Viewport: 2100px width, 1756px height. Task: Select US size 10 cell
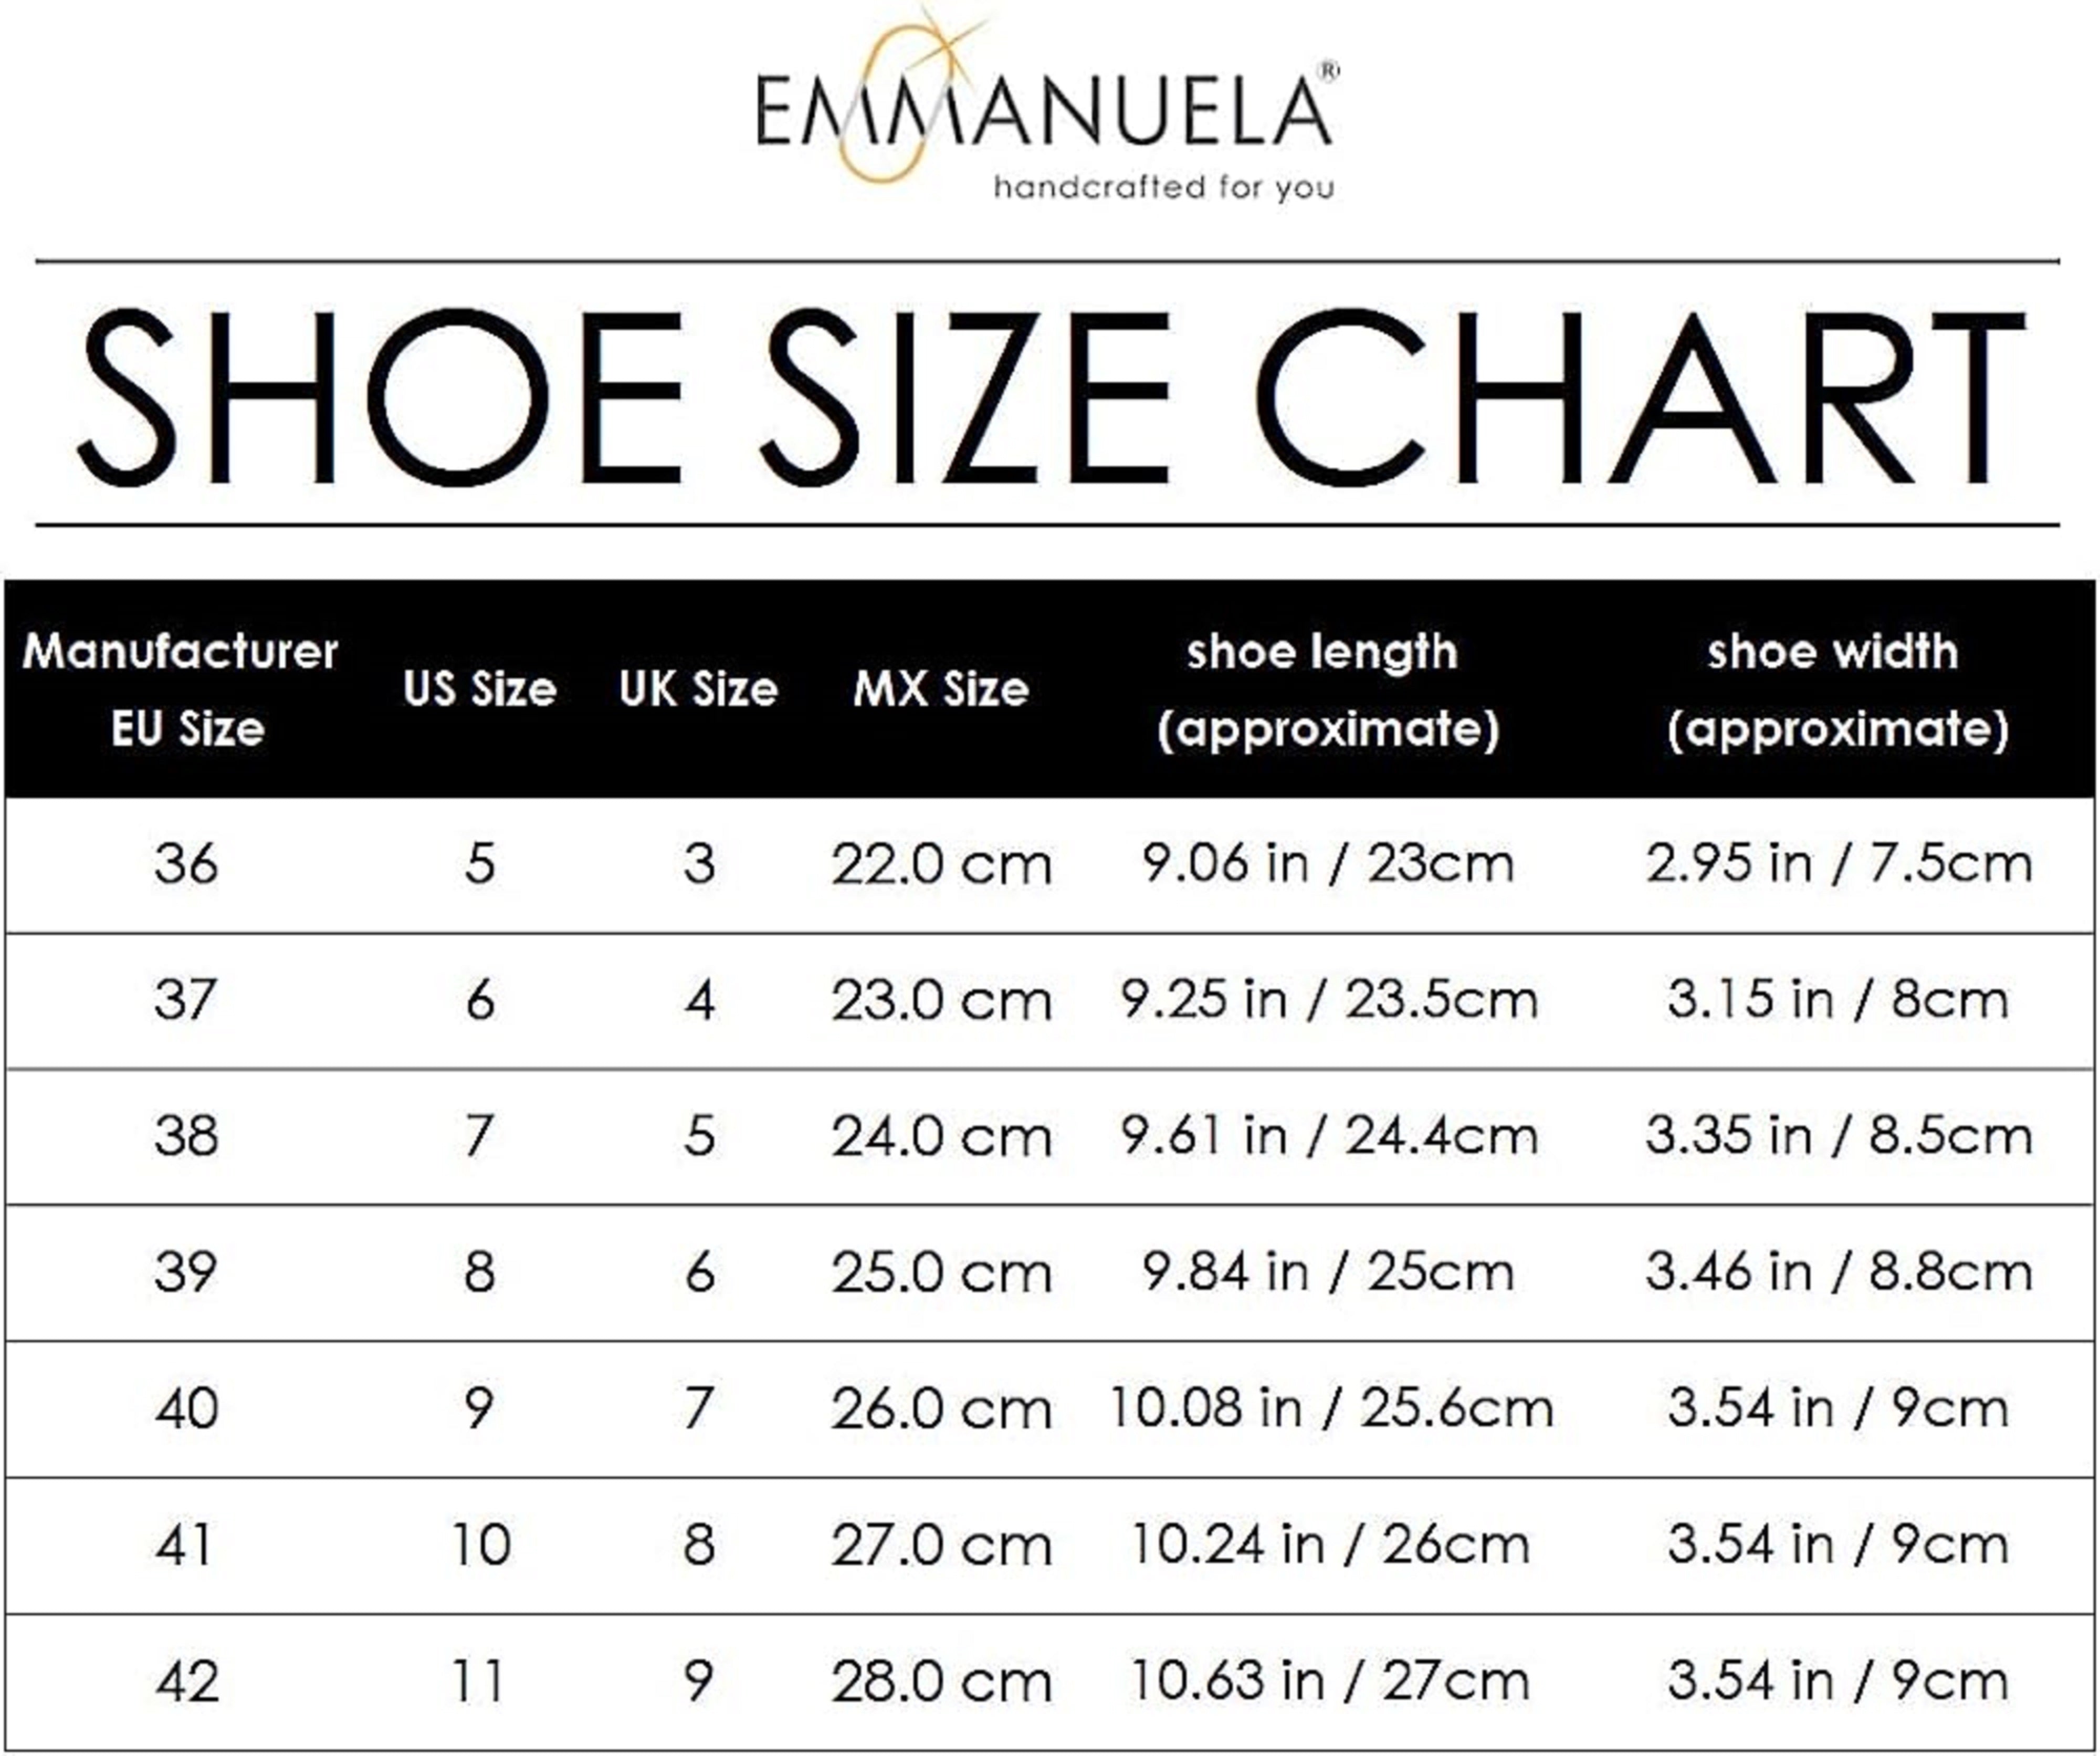tap(480, 1545)
